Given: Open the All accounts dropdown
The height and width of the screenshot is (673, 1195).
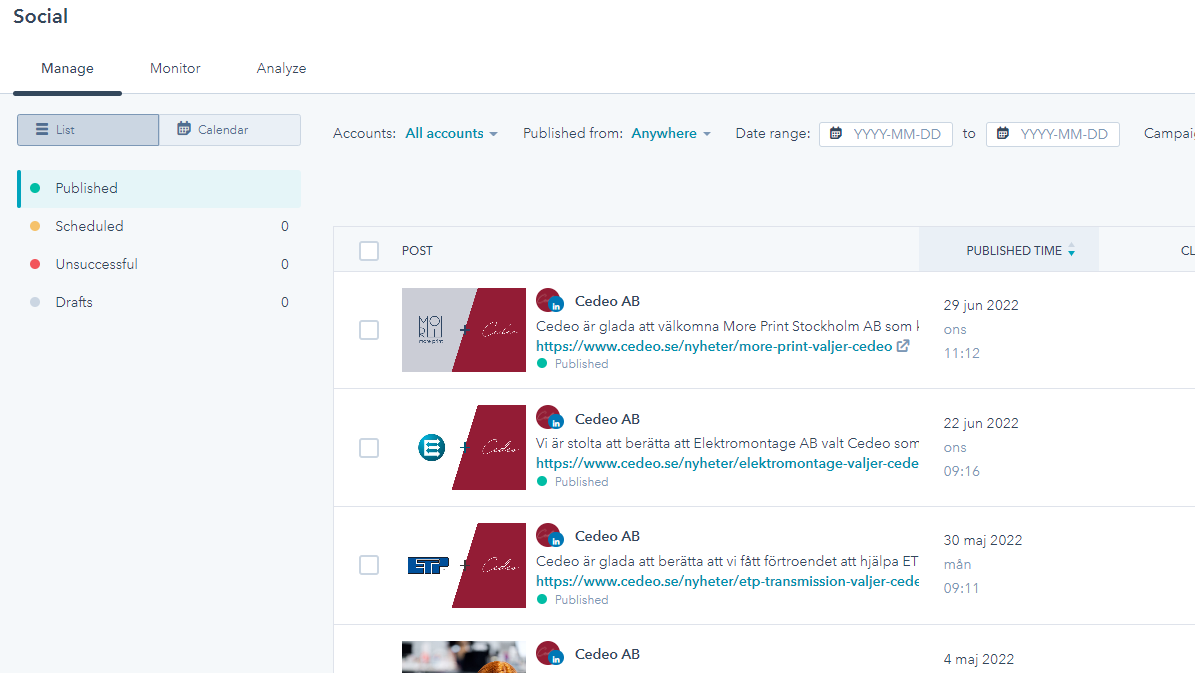Looking at the screenshot, I should point(451,133).
